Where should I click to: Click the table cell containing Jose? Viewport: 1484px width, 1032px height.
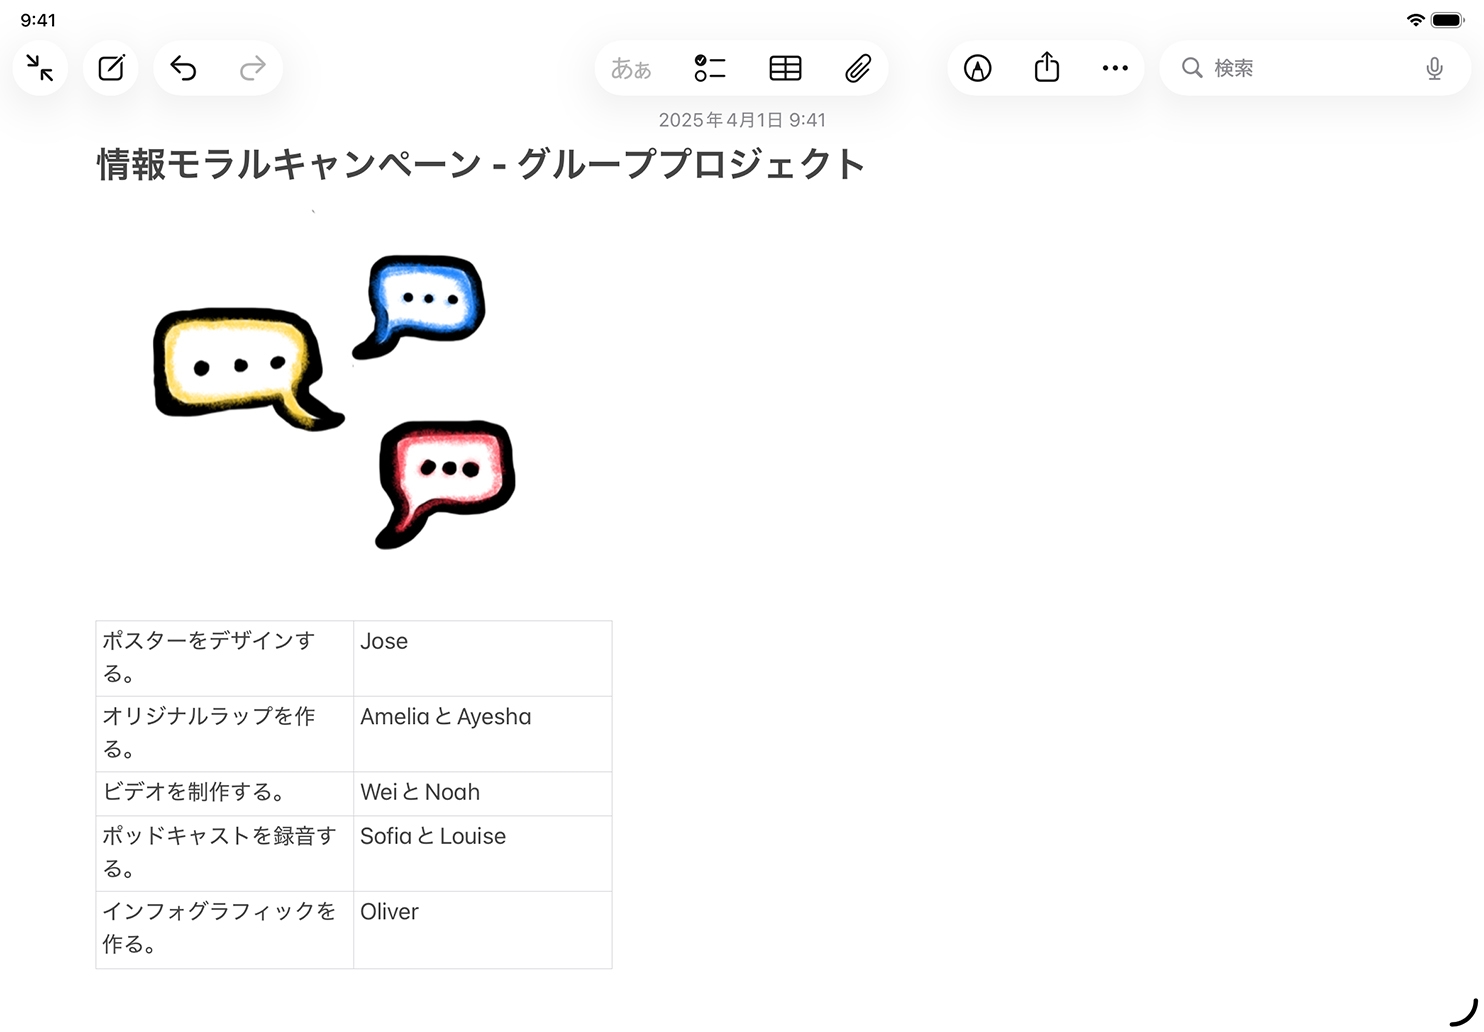tap(482, 657)
